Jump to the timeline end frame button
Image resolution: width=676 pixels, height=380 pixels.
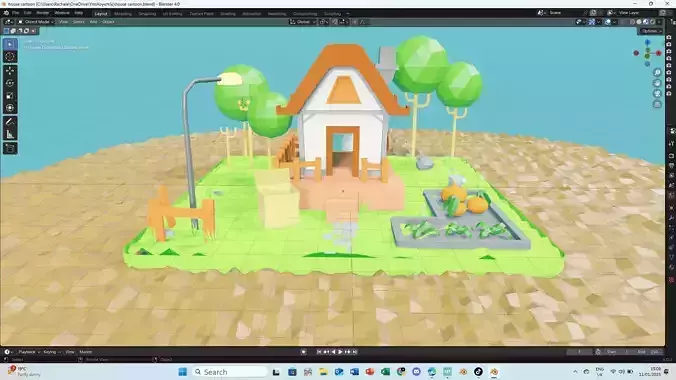pyautogui.click(x=355, y=352)
